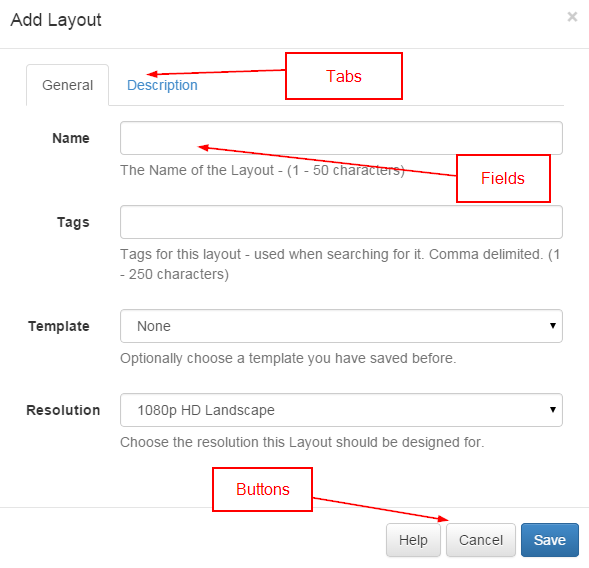Open the Description tab
The width and height of the screenshot is (589, 568).
(162, 85)
